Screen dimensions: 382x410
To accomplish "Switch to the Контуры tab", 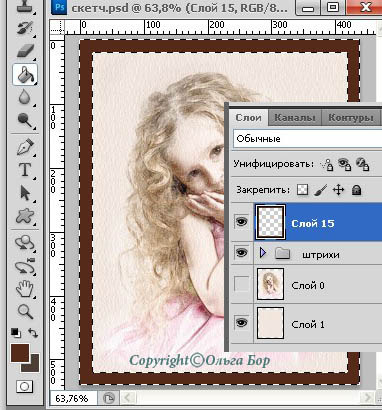I will 351,118.
